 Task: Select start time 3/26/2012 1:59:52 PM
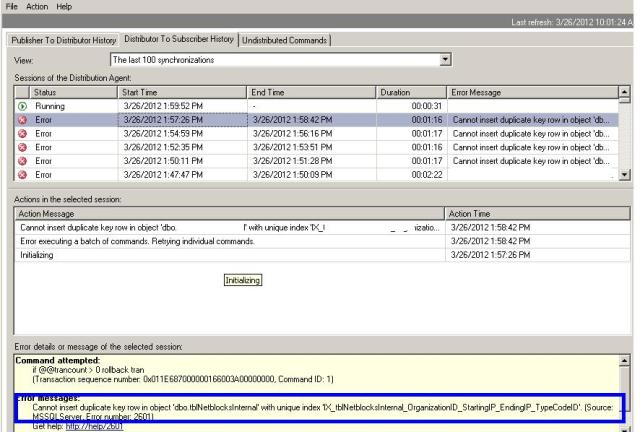coord(163,106)
